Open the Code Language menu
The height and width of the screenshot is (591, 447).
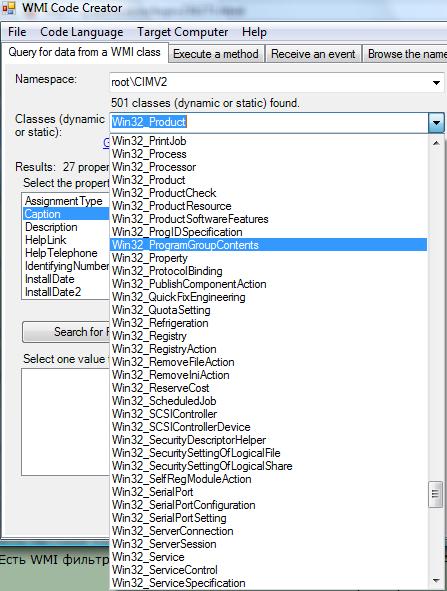(81, 32)
